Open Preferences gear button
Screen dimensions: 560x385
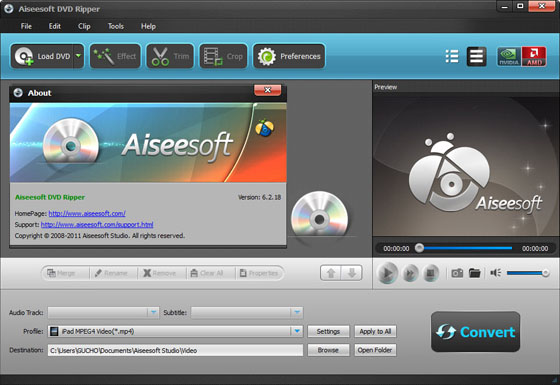pos(289,56)
